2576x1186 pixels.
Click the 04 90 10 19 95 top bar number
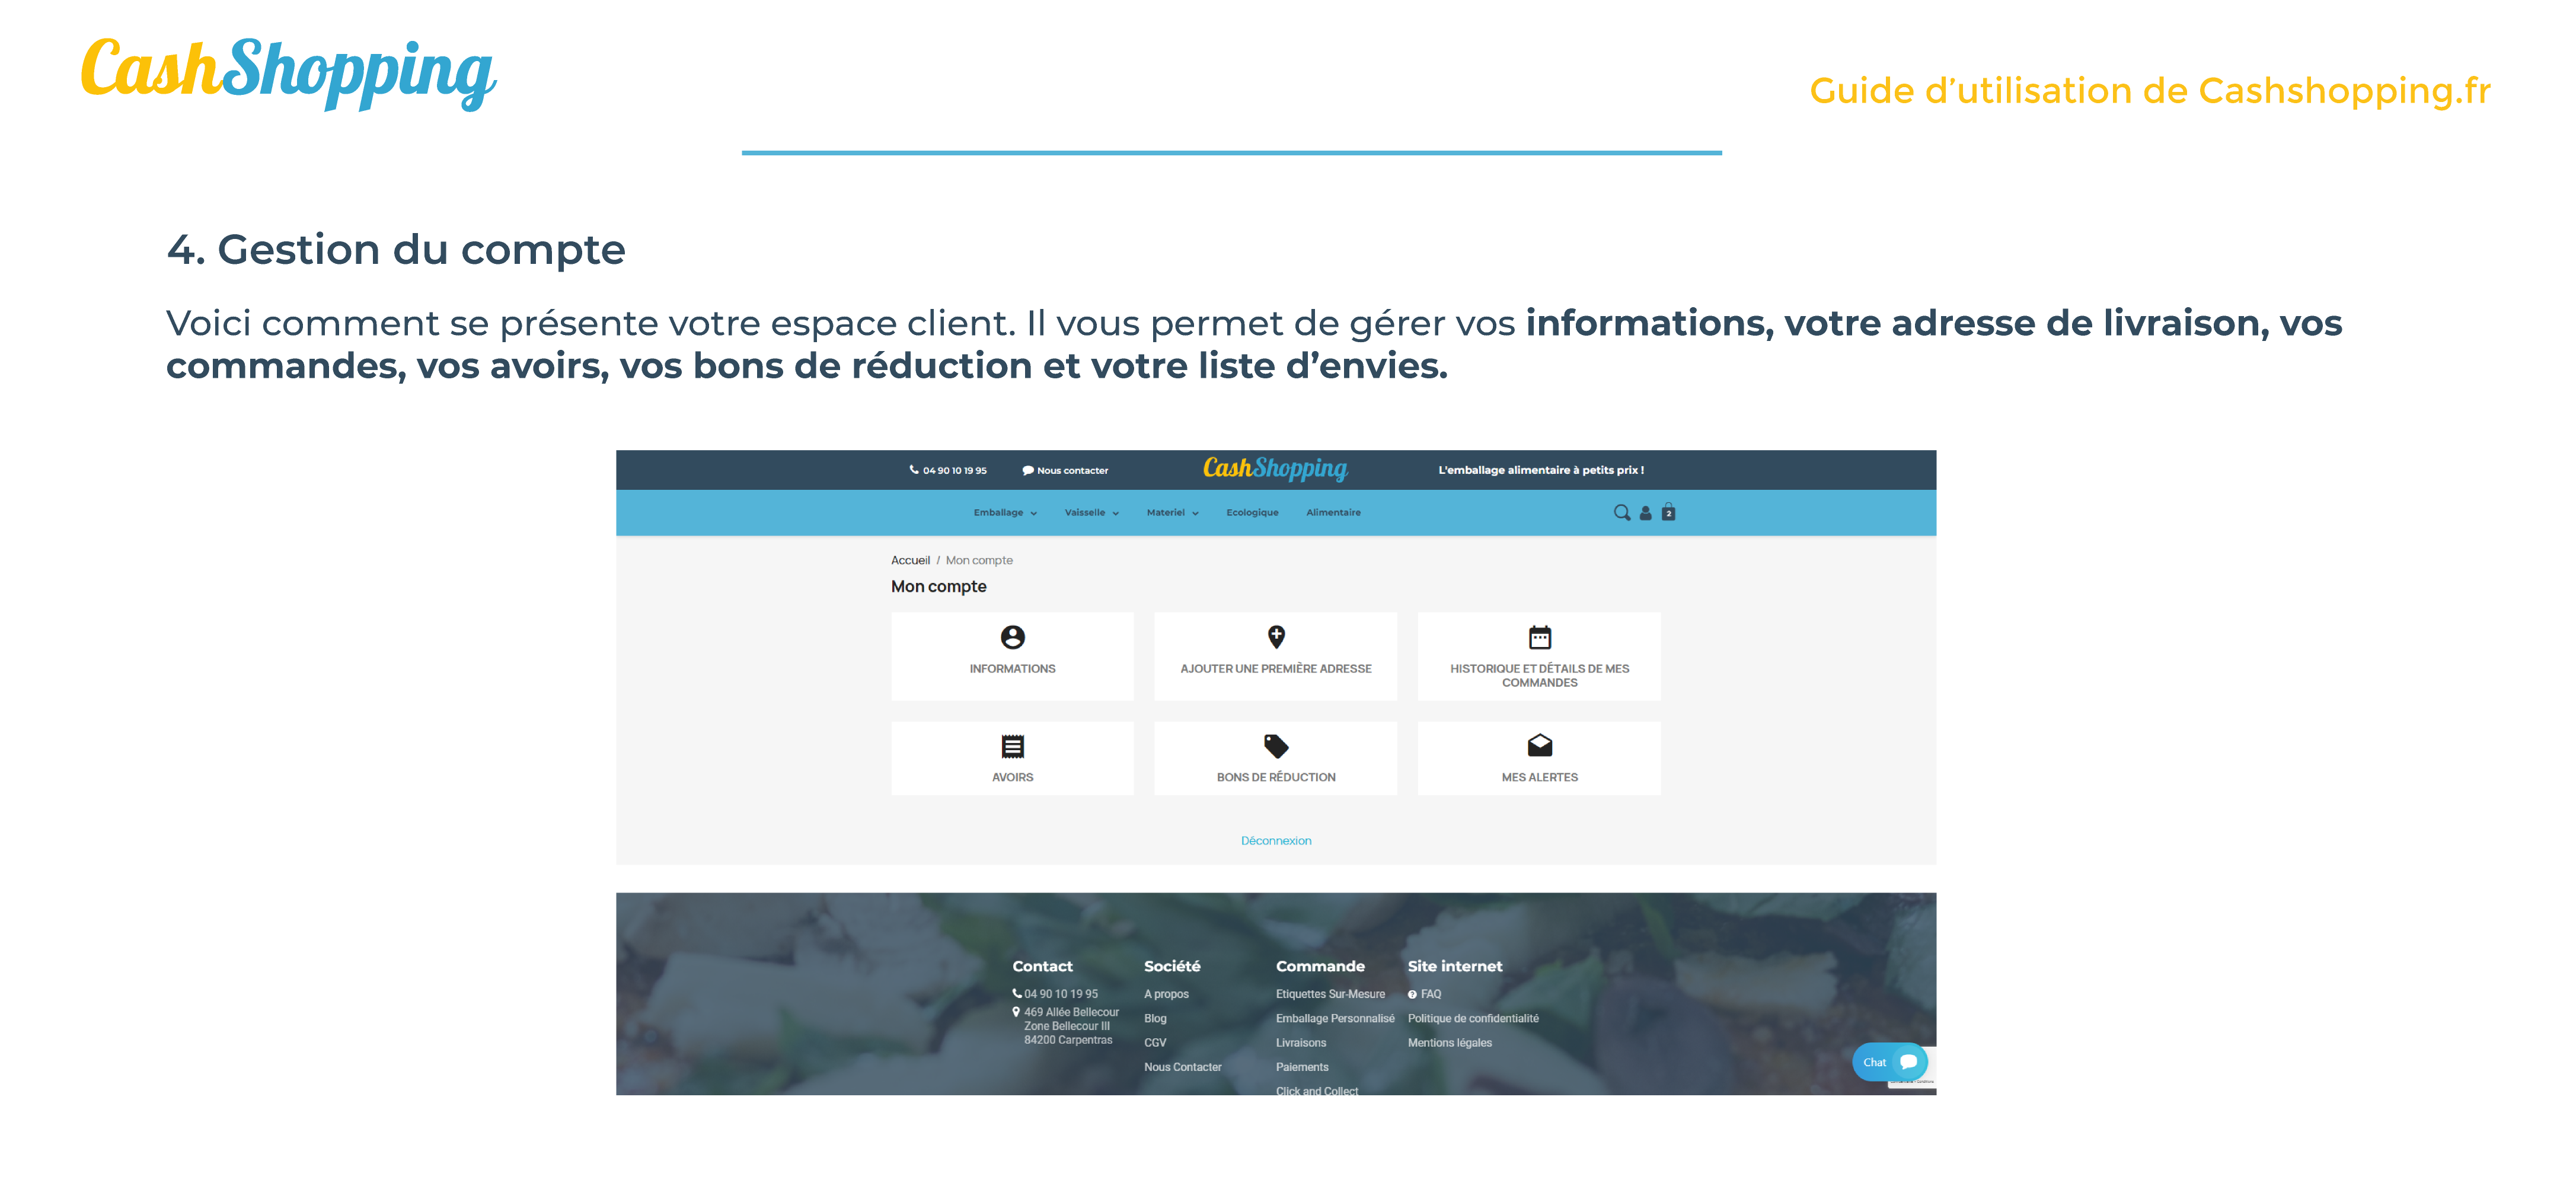[x=954, y=470]
